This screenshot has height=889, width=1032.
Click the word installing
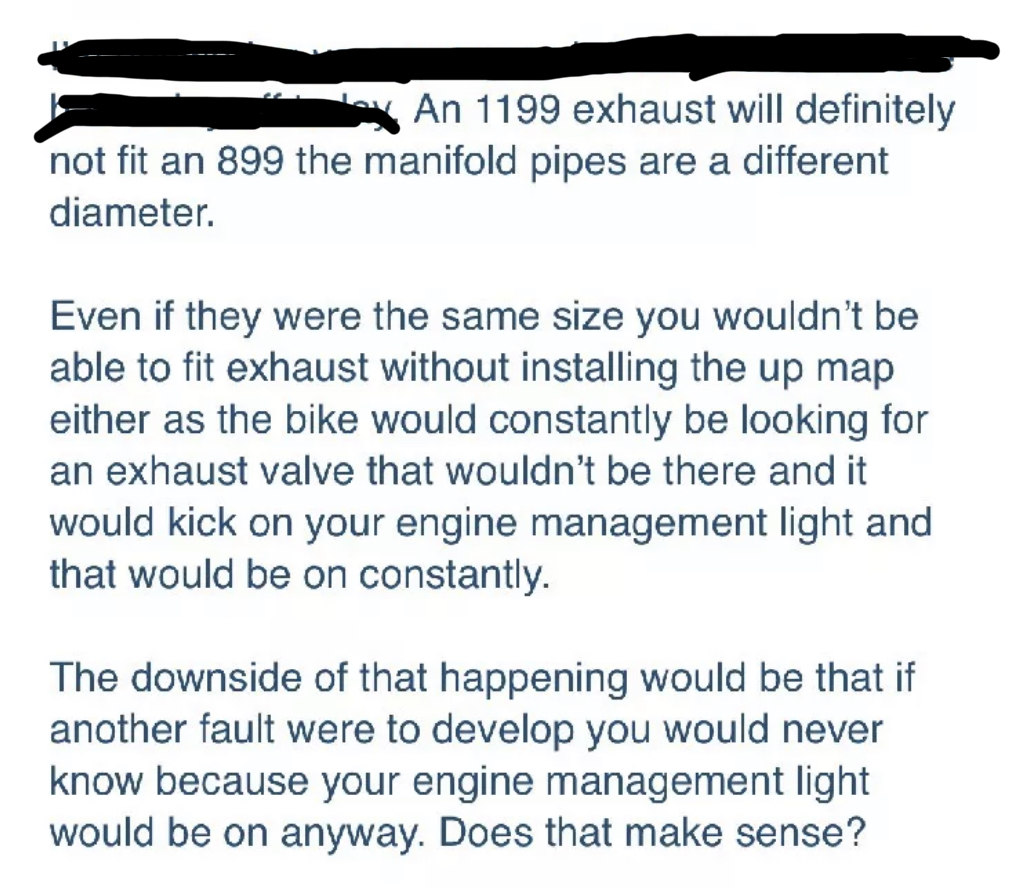click(600, 368)
